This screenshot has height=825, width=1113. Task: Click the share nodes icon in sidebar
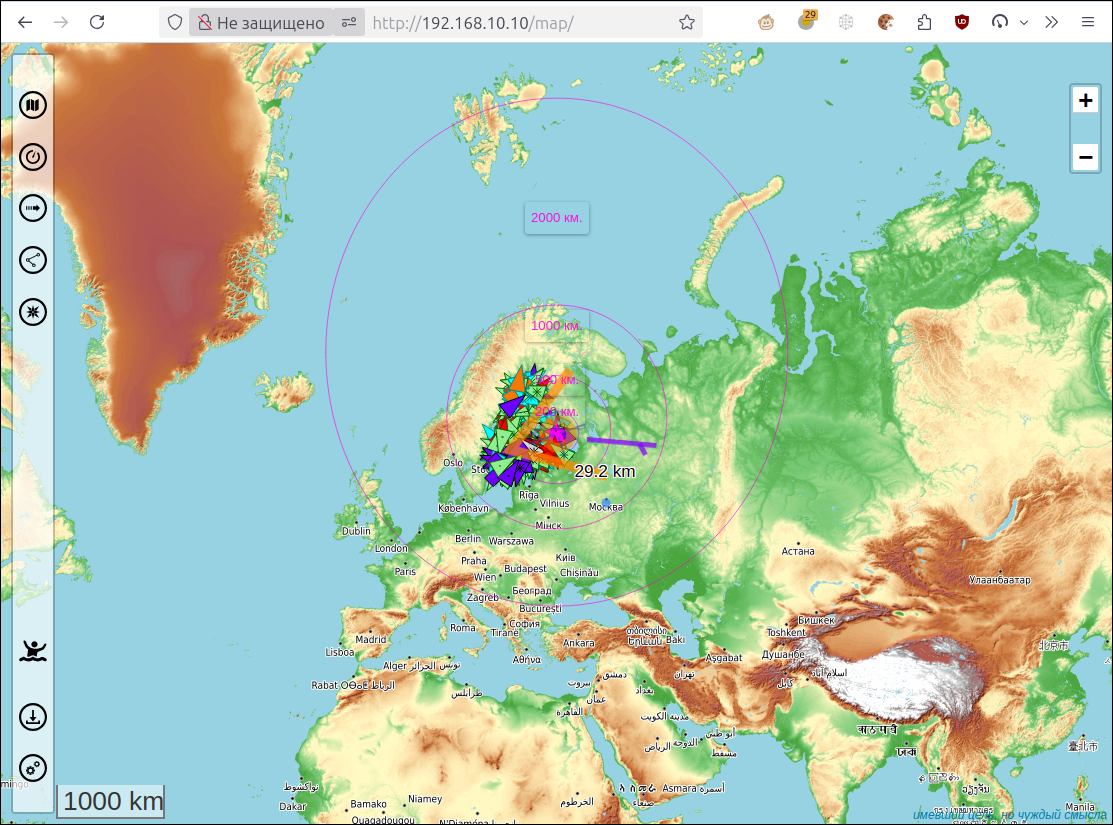pos(33,260)
